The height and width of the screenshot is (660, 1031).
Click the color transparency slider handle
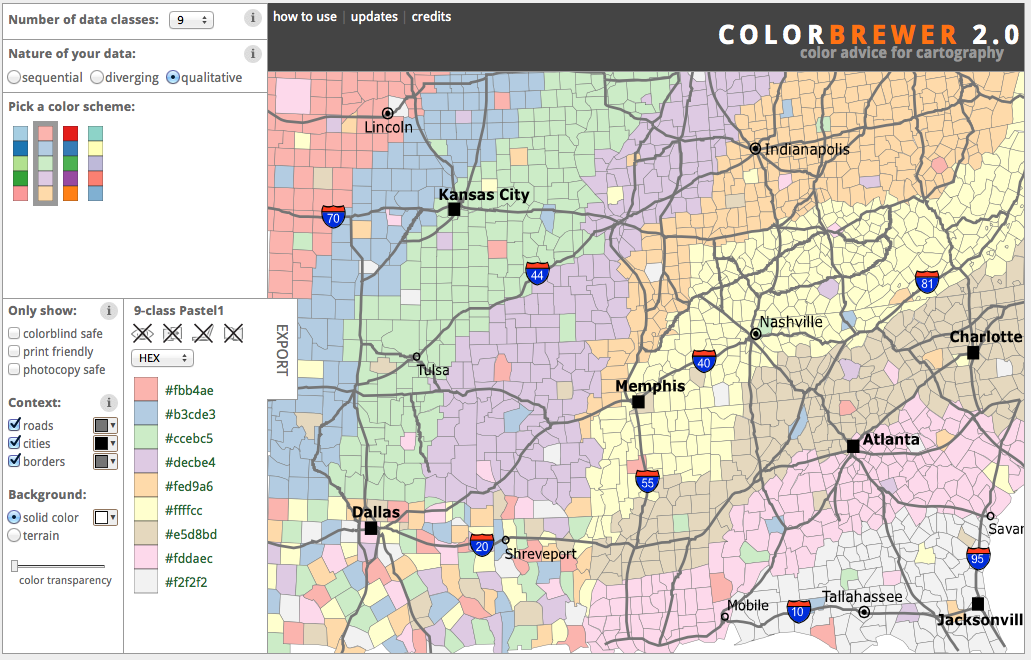click(15, 566)
